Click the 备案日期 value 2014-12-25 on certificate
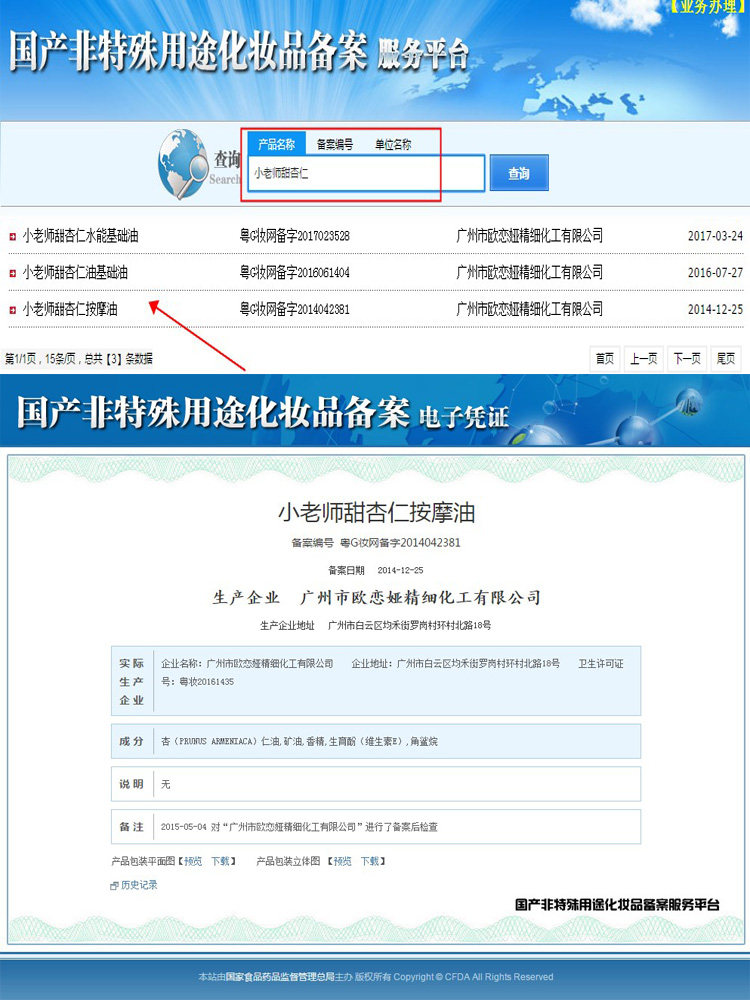 (400, 570)
